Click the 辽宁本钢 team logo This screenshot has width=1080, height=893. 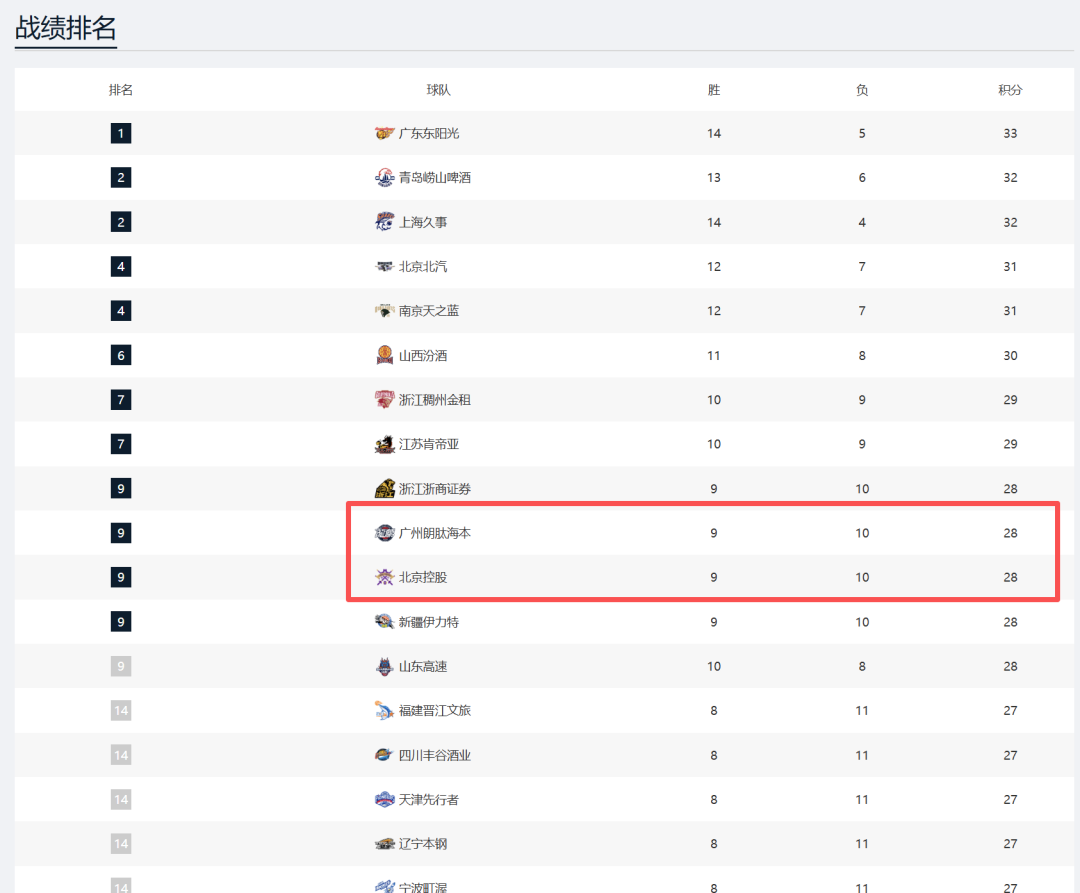(x=384, y=843)
